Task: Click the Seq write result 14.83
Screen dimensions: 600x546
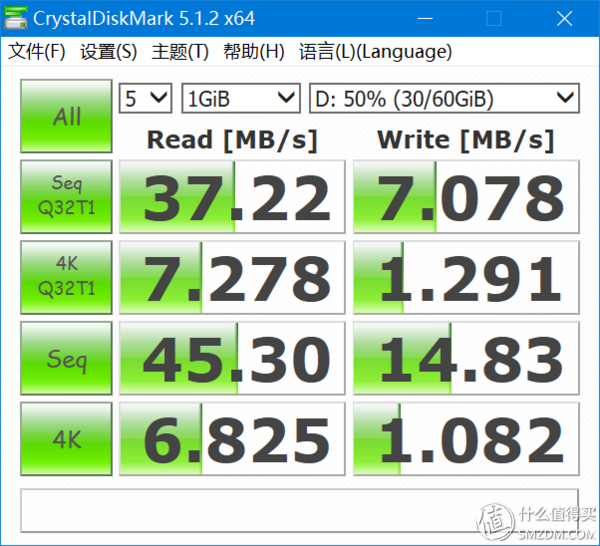Action: pos(465,358)
